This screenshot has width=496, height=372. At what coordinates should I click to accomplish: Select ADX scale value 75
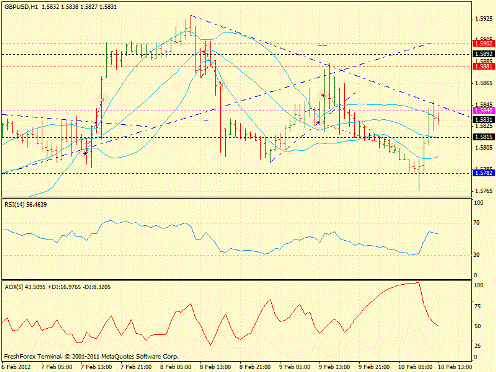pos(477,307)
